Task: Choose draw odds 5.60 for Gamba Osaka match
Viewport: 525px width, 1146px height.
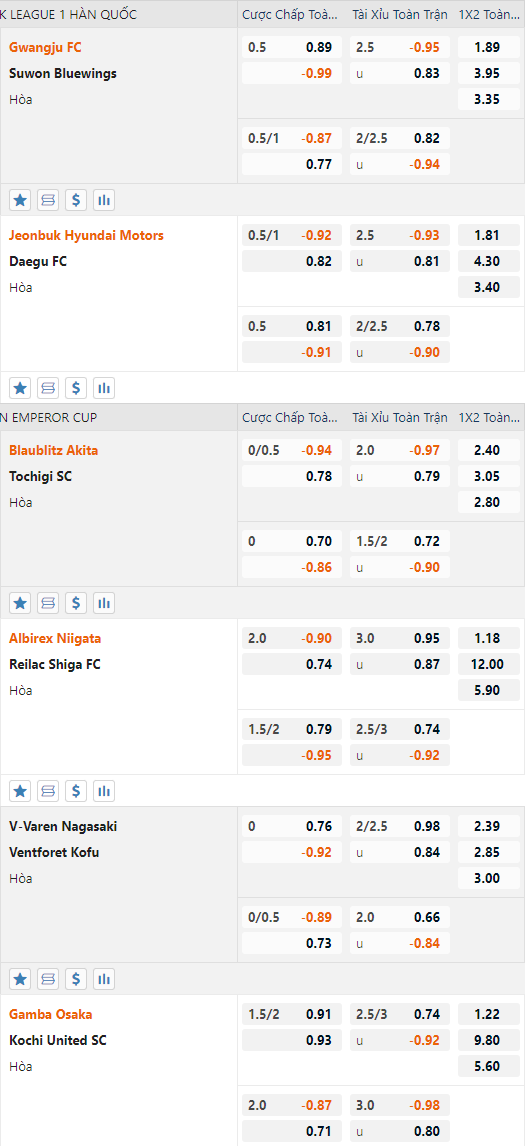Action: 488,1066
